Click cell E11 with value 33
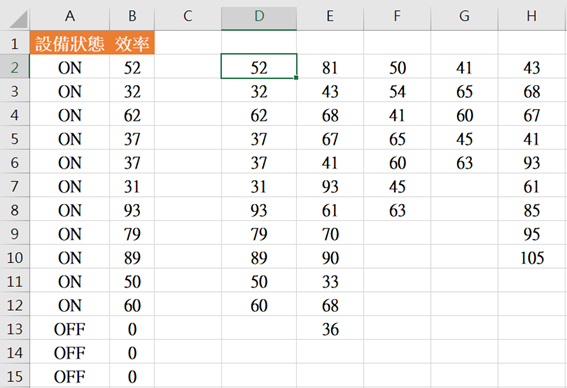567x388 pixels. coord(330,281)
